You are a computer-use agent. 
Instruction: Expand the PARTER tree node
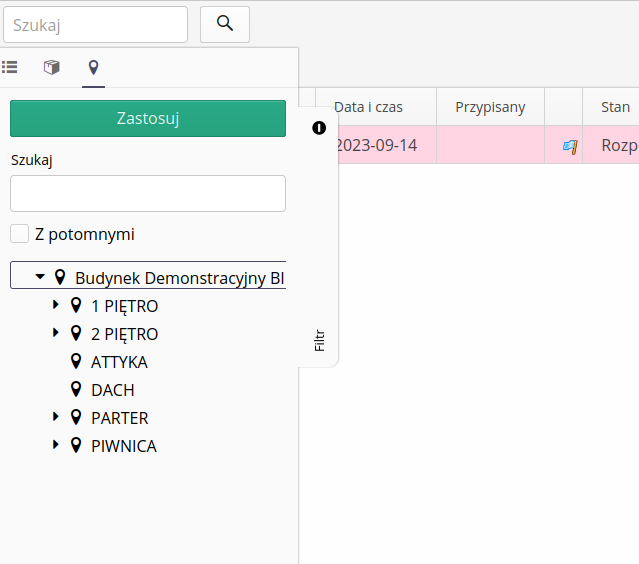click(x=56, y=417)
